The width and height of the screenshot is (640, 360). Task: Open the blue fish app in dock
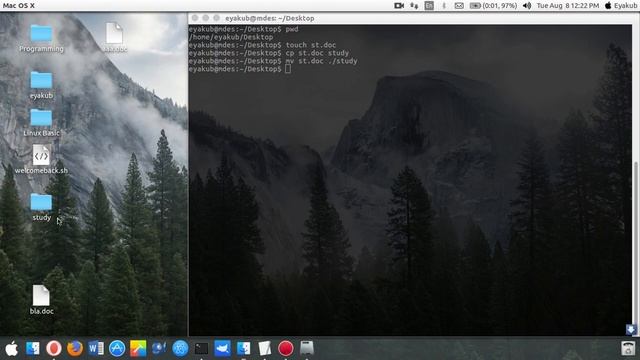[x=222, y=349]
